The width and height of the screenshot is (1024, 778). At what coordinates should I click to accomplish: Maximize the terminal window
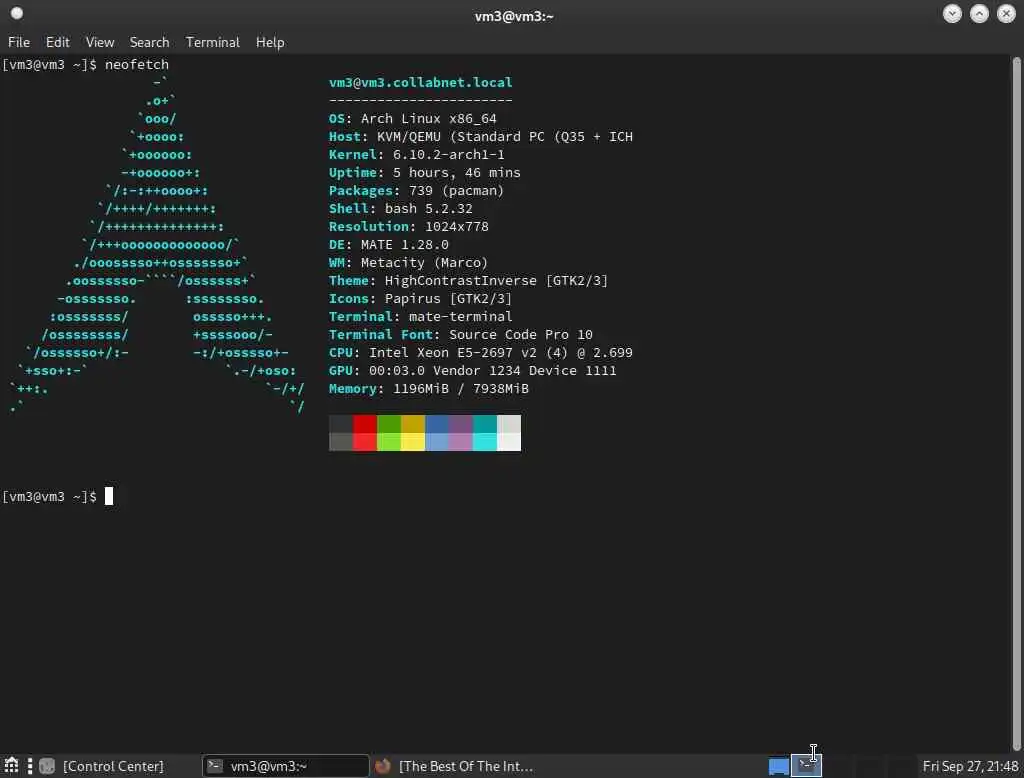[x=979, y=14]
